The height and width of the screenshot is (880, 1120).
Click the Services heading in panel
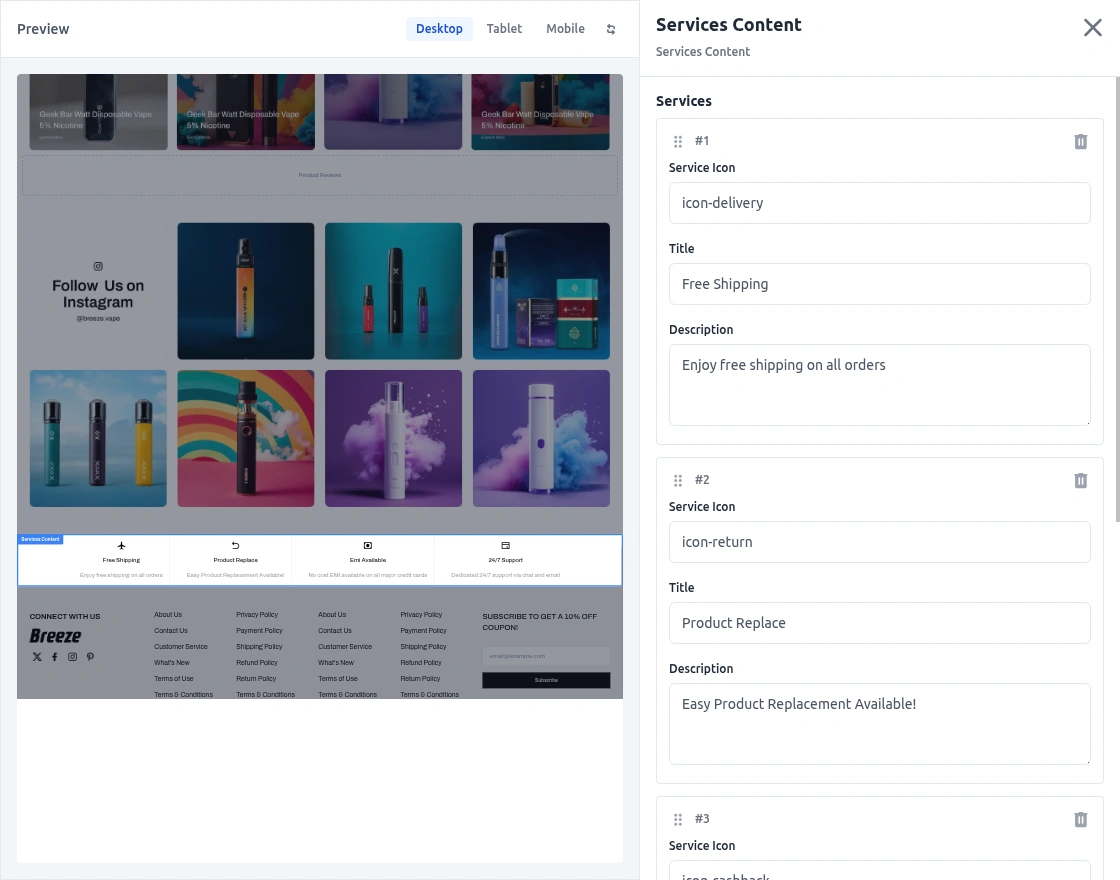click(684, 101)
